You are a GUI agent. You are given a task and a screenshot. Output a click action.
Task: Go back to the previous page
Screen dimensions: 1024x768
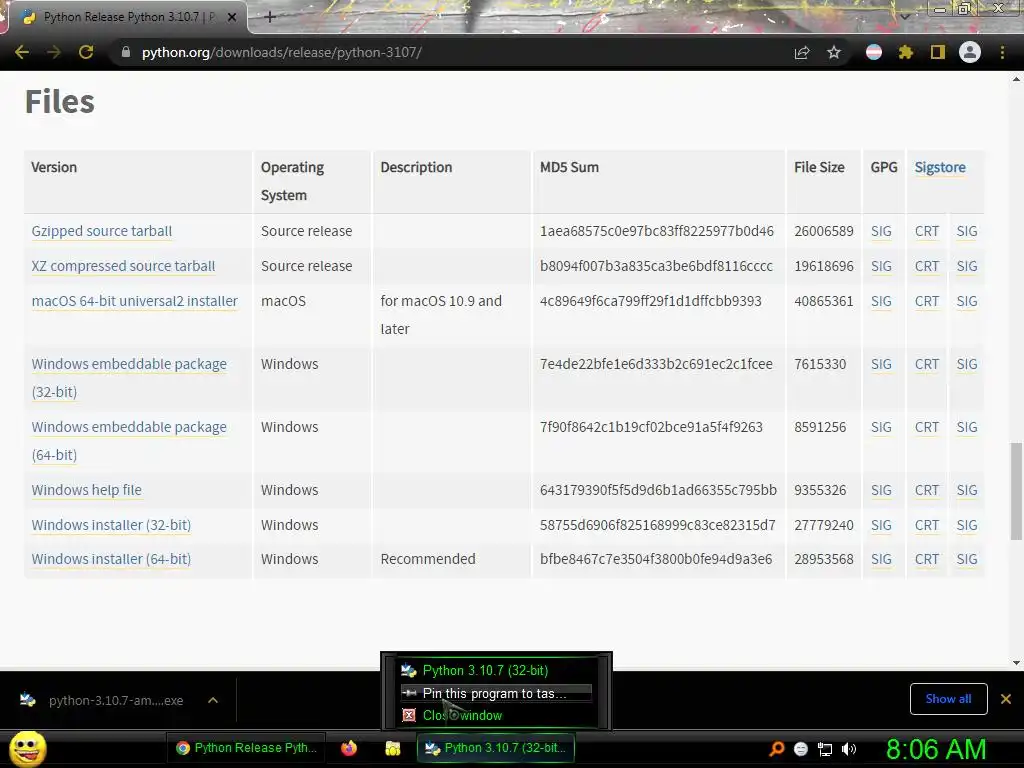[22, 52]
